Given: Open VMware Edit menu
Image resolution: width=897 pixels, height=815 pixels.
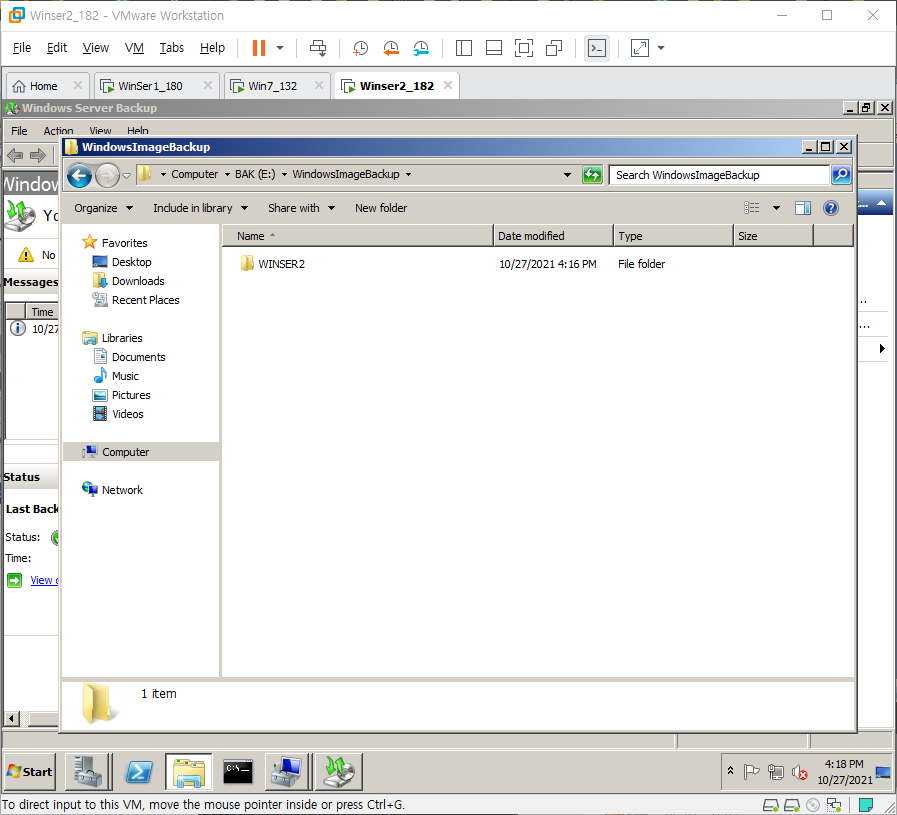Looking at the screenshot, I should (57, 47).
